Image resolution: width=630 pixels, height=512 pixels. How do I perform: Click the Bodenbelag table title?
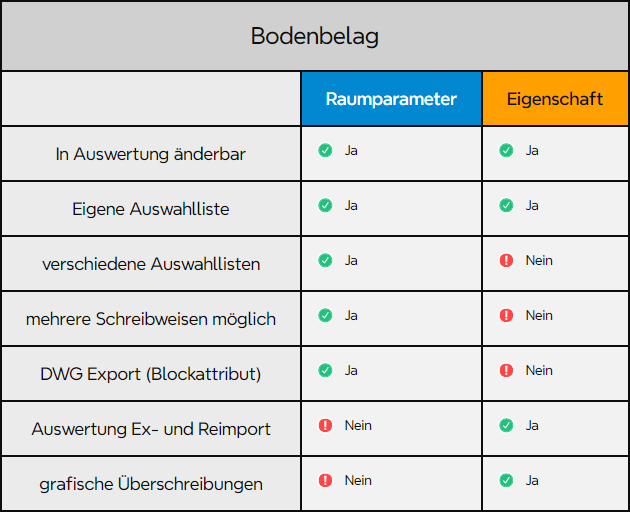(315, 36)
